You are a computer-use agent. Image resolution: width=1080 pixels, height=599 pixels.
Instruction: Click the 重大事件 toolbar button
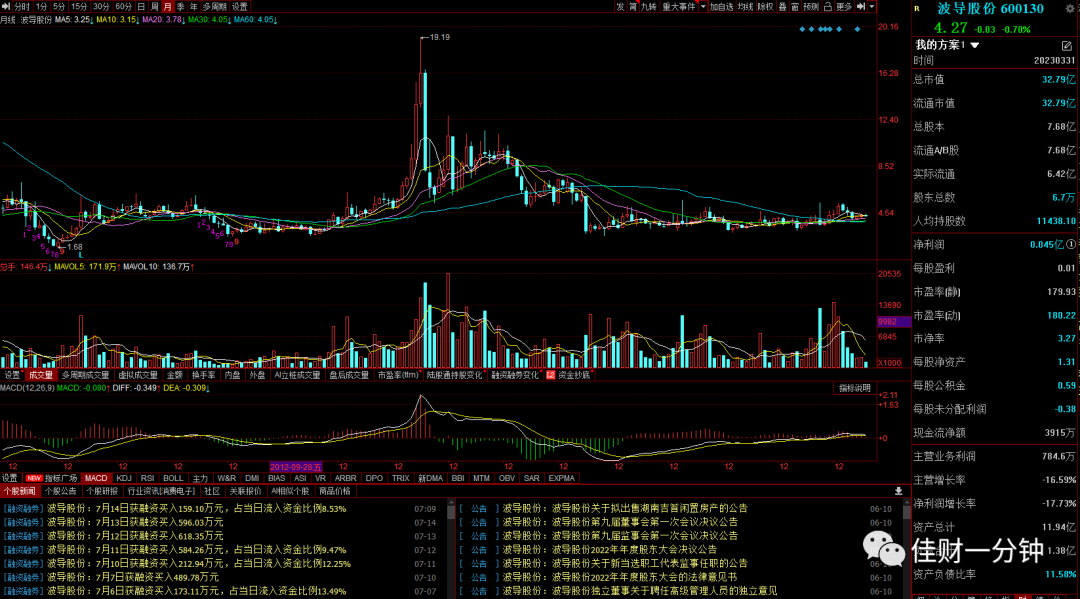pos(678,6)
